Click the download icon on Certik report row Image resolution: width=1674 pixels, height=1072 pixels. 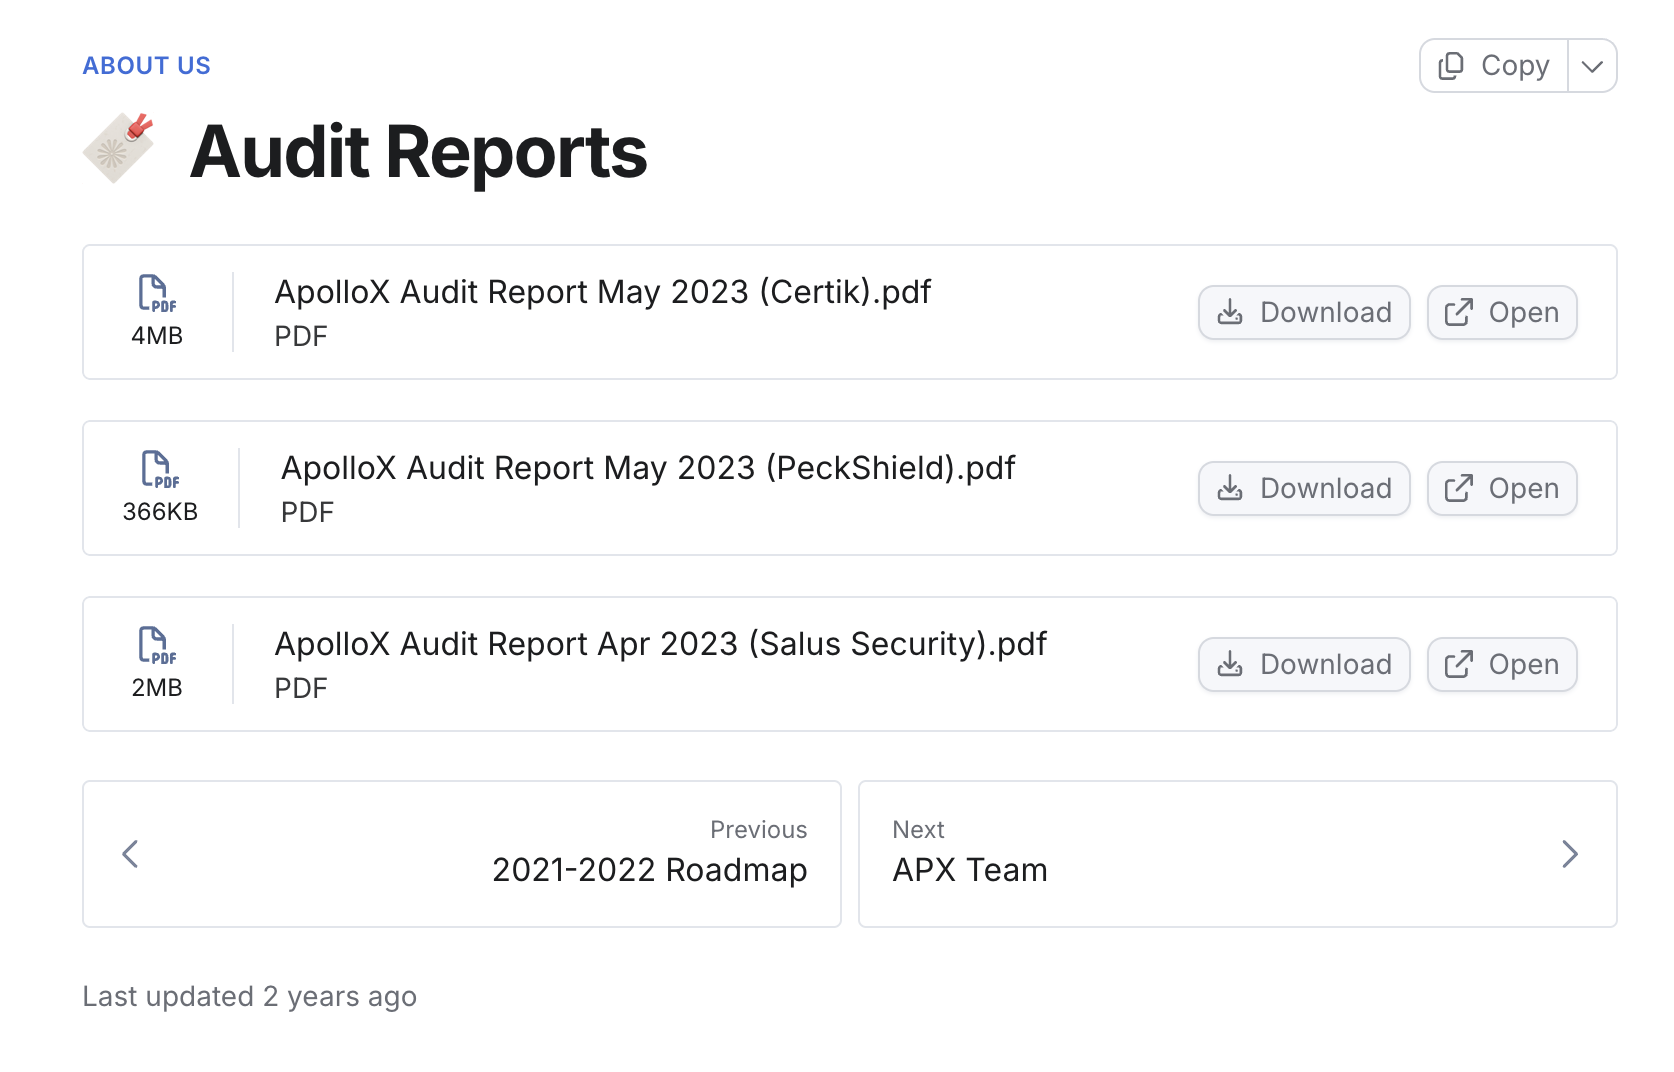1229,312
